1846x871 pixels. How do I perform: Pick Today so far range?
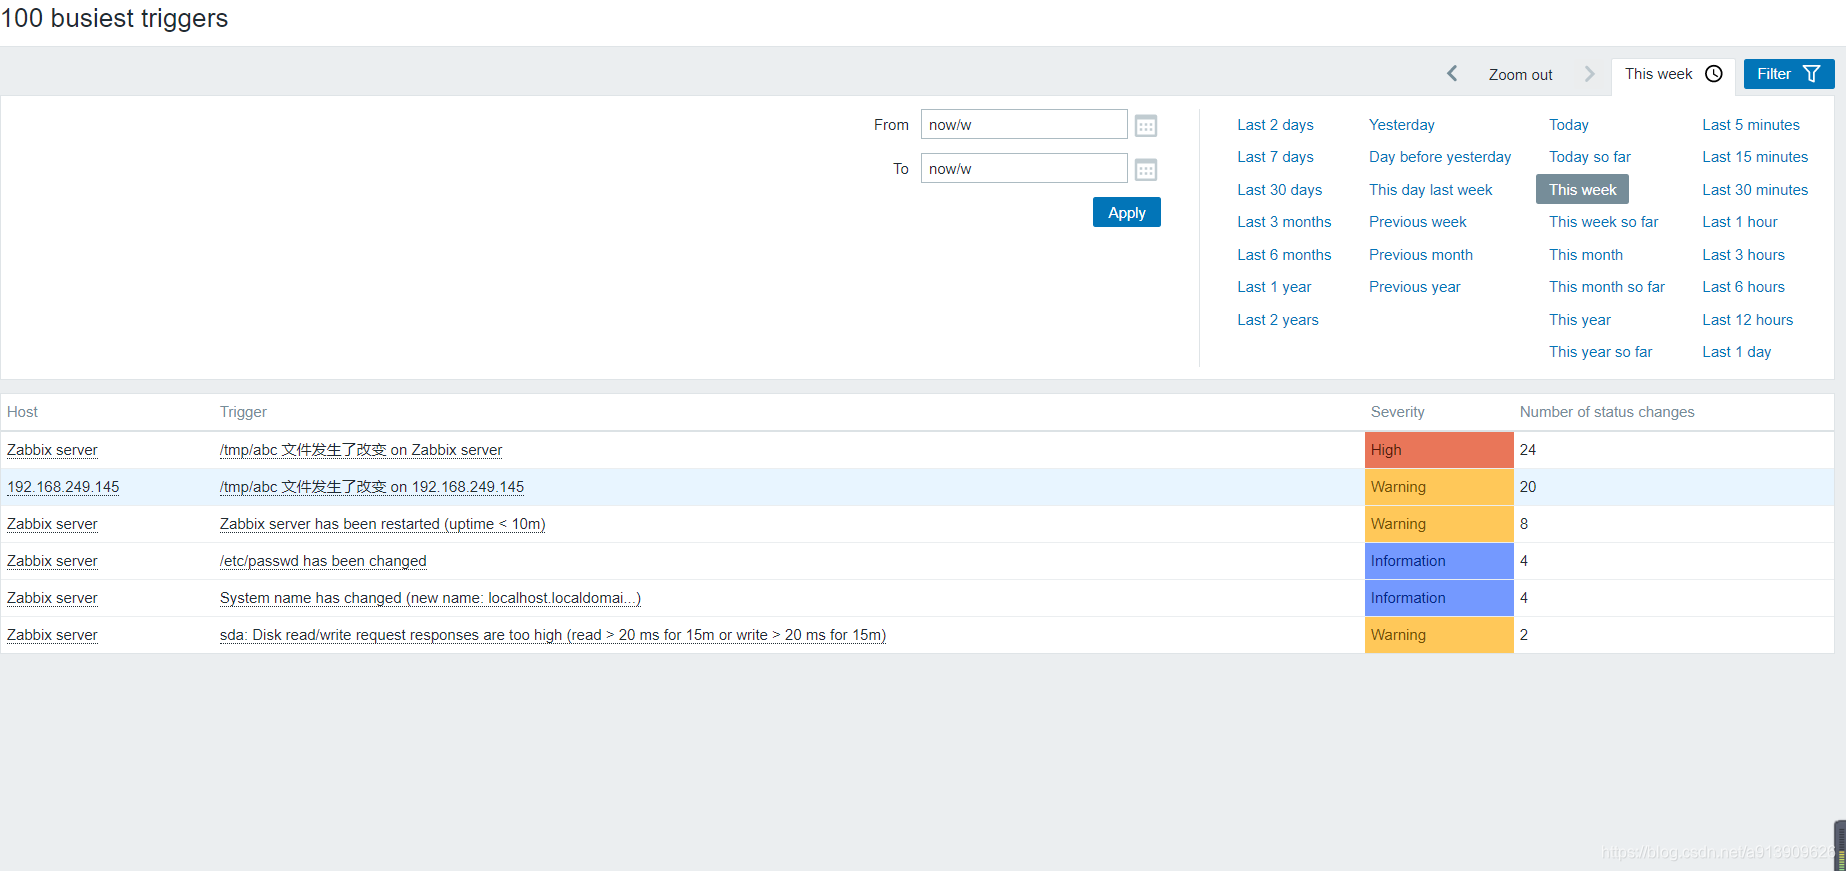pyautogui.click(x=1589, y=157)
